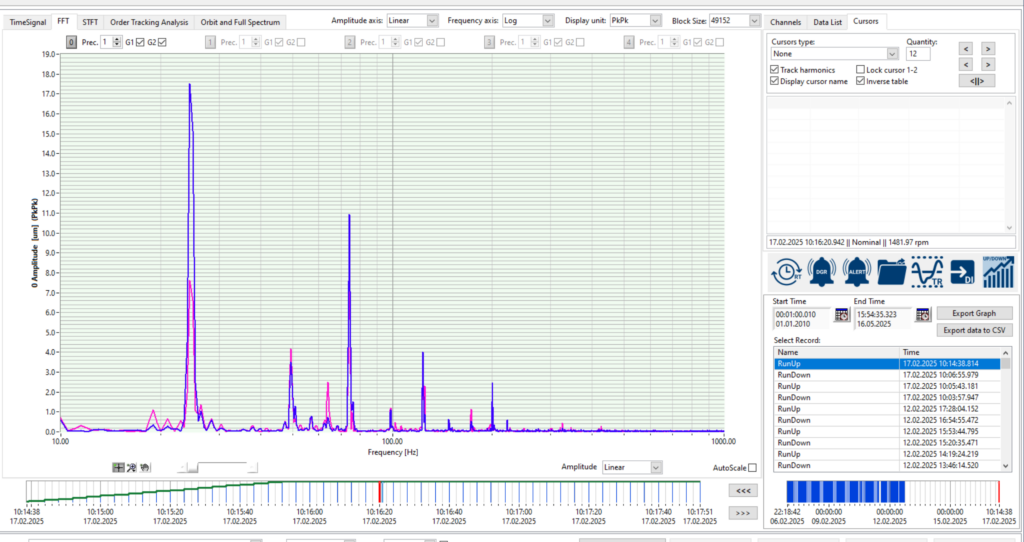Switch to the Channels tab
Screen dimensions: 1024x542
(x=786, y=22)
